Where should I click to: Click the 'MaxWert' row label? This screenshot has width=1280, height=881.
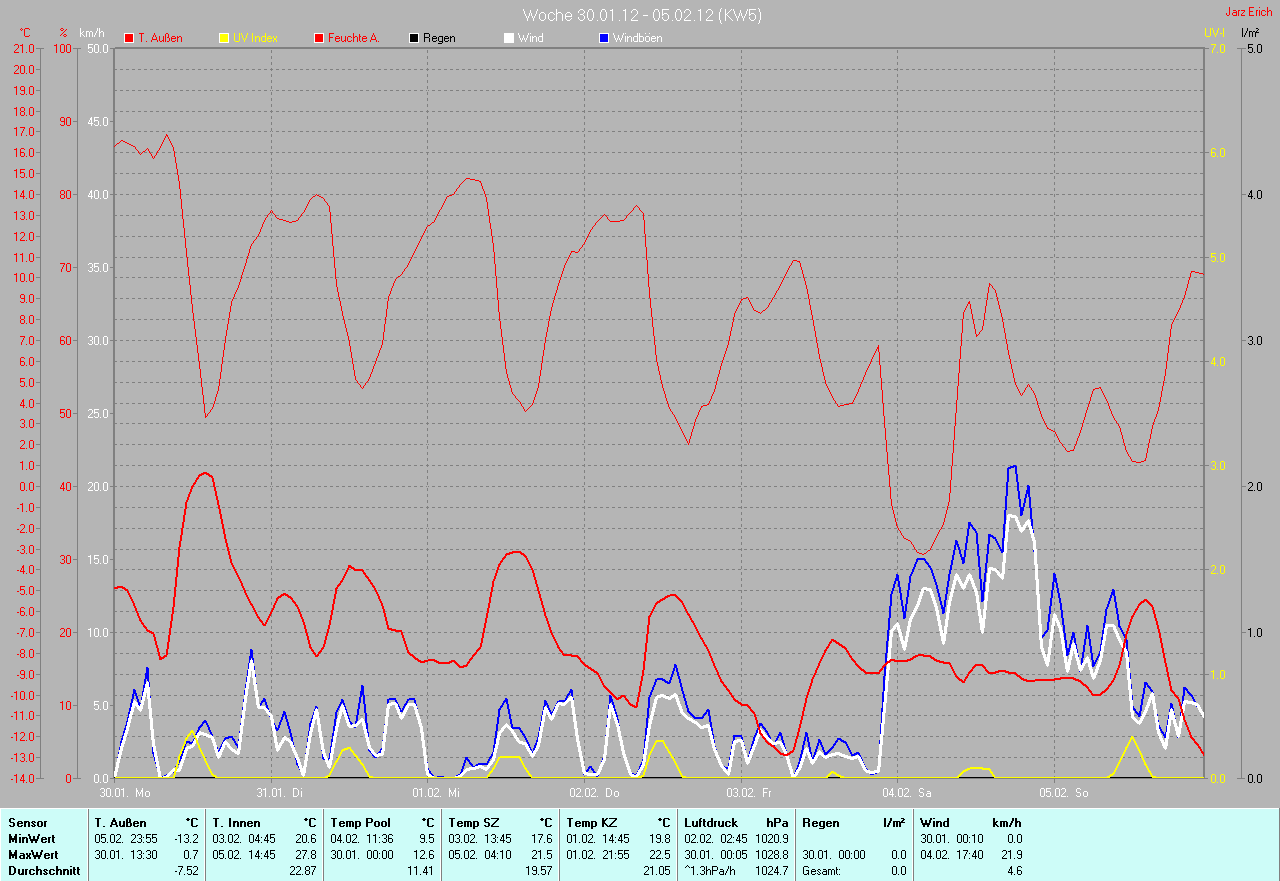tap(32, 855)
